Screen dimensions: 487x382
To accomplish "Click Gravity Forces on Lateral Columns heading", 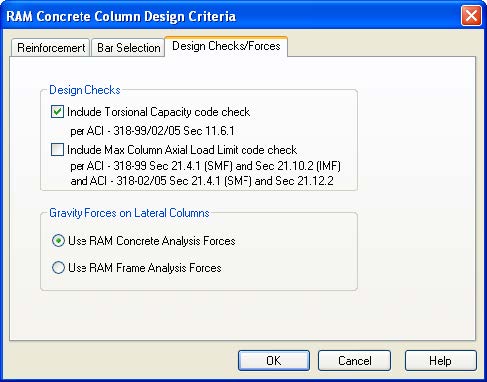I will click(x=129, y=213).
